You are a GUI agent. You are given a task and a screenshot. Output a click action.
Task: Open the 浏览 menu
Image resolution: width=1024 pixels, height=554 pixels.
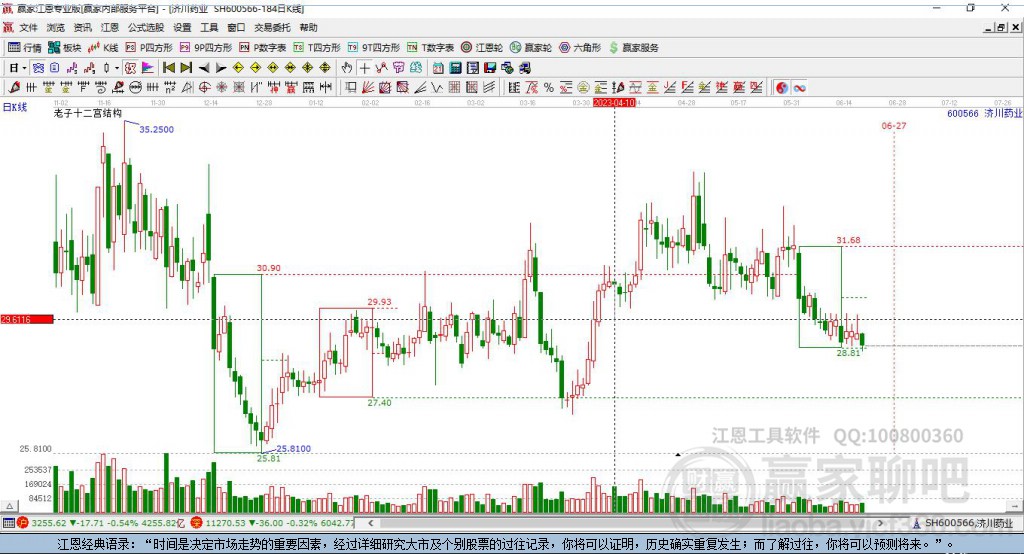point(56,27)
